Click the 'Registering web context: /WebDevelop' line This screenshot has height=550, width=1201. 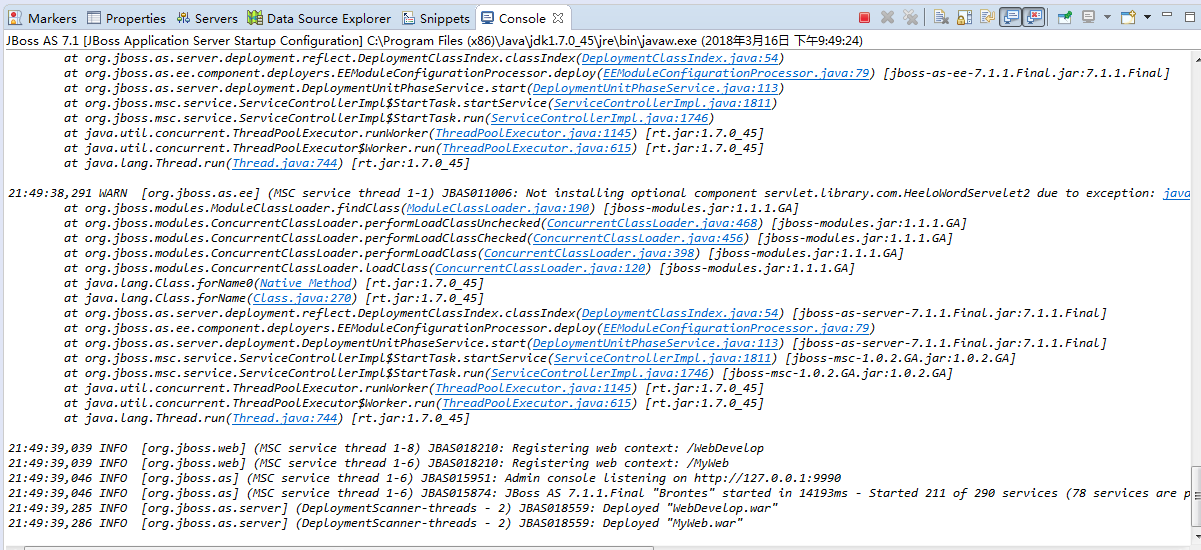click(x=386, y=448)
